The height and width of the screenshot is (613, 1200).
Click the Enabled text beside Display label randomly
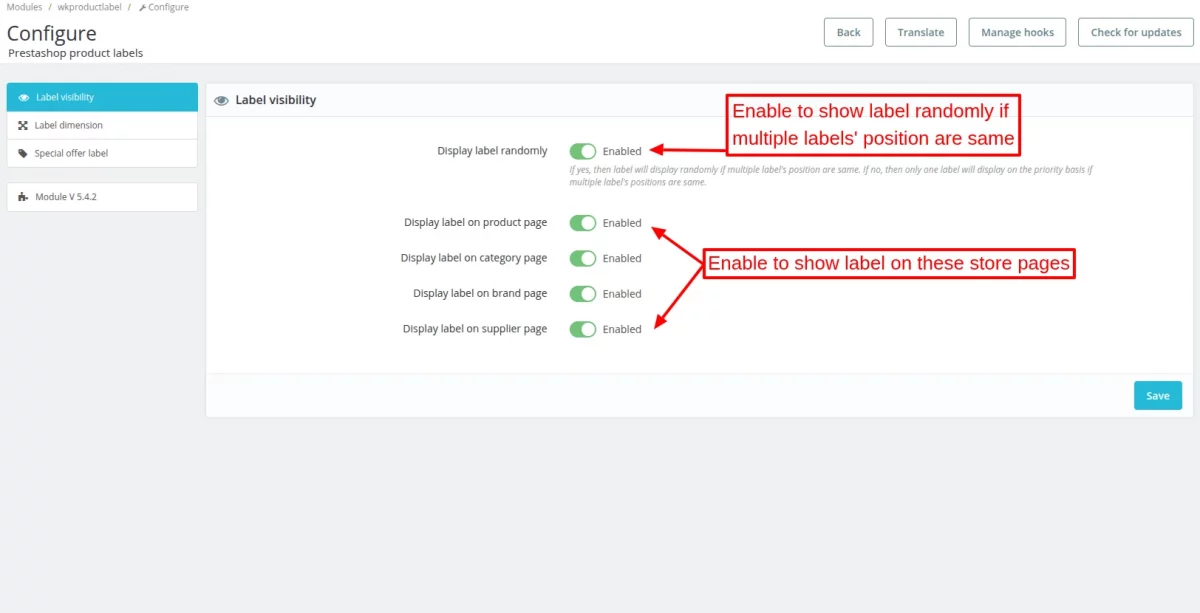point(622,151)
